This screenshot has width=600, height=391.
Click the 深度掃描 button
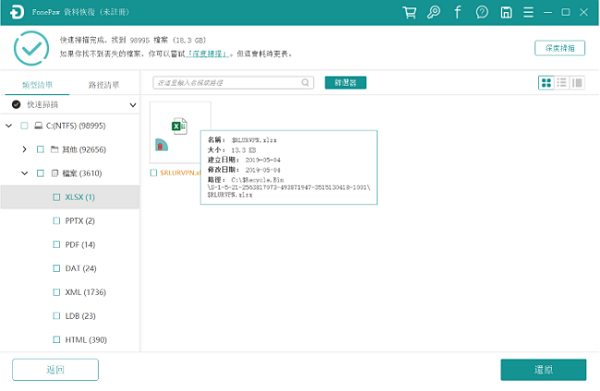coord(559,48)
